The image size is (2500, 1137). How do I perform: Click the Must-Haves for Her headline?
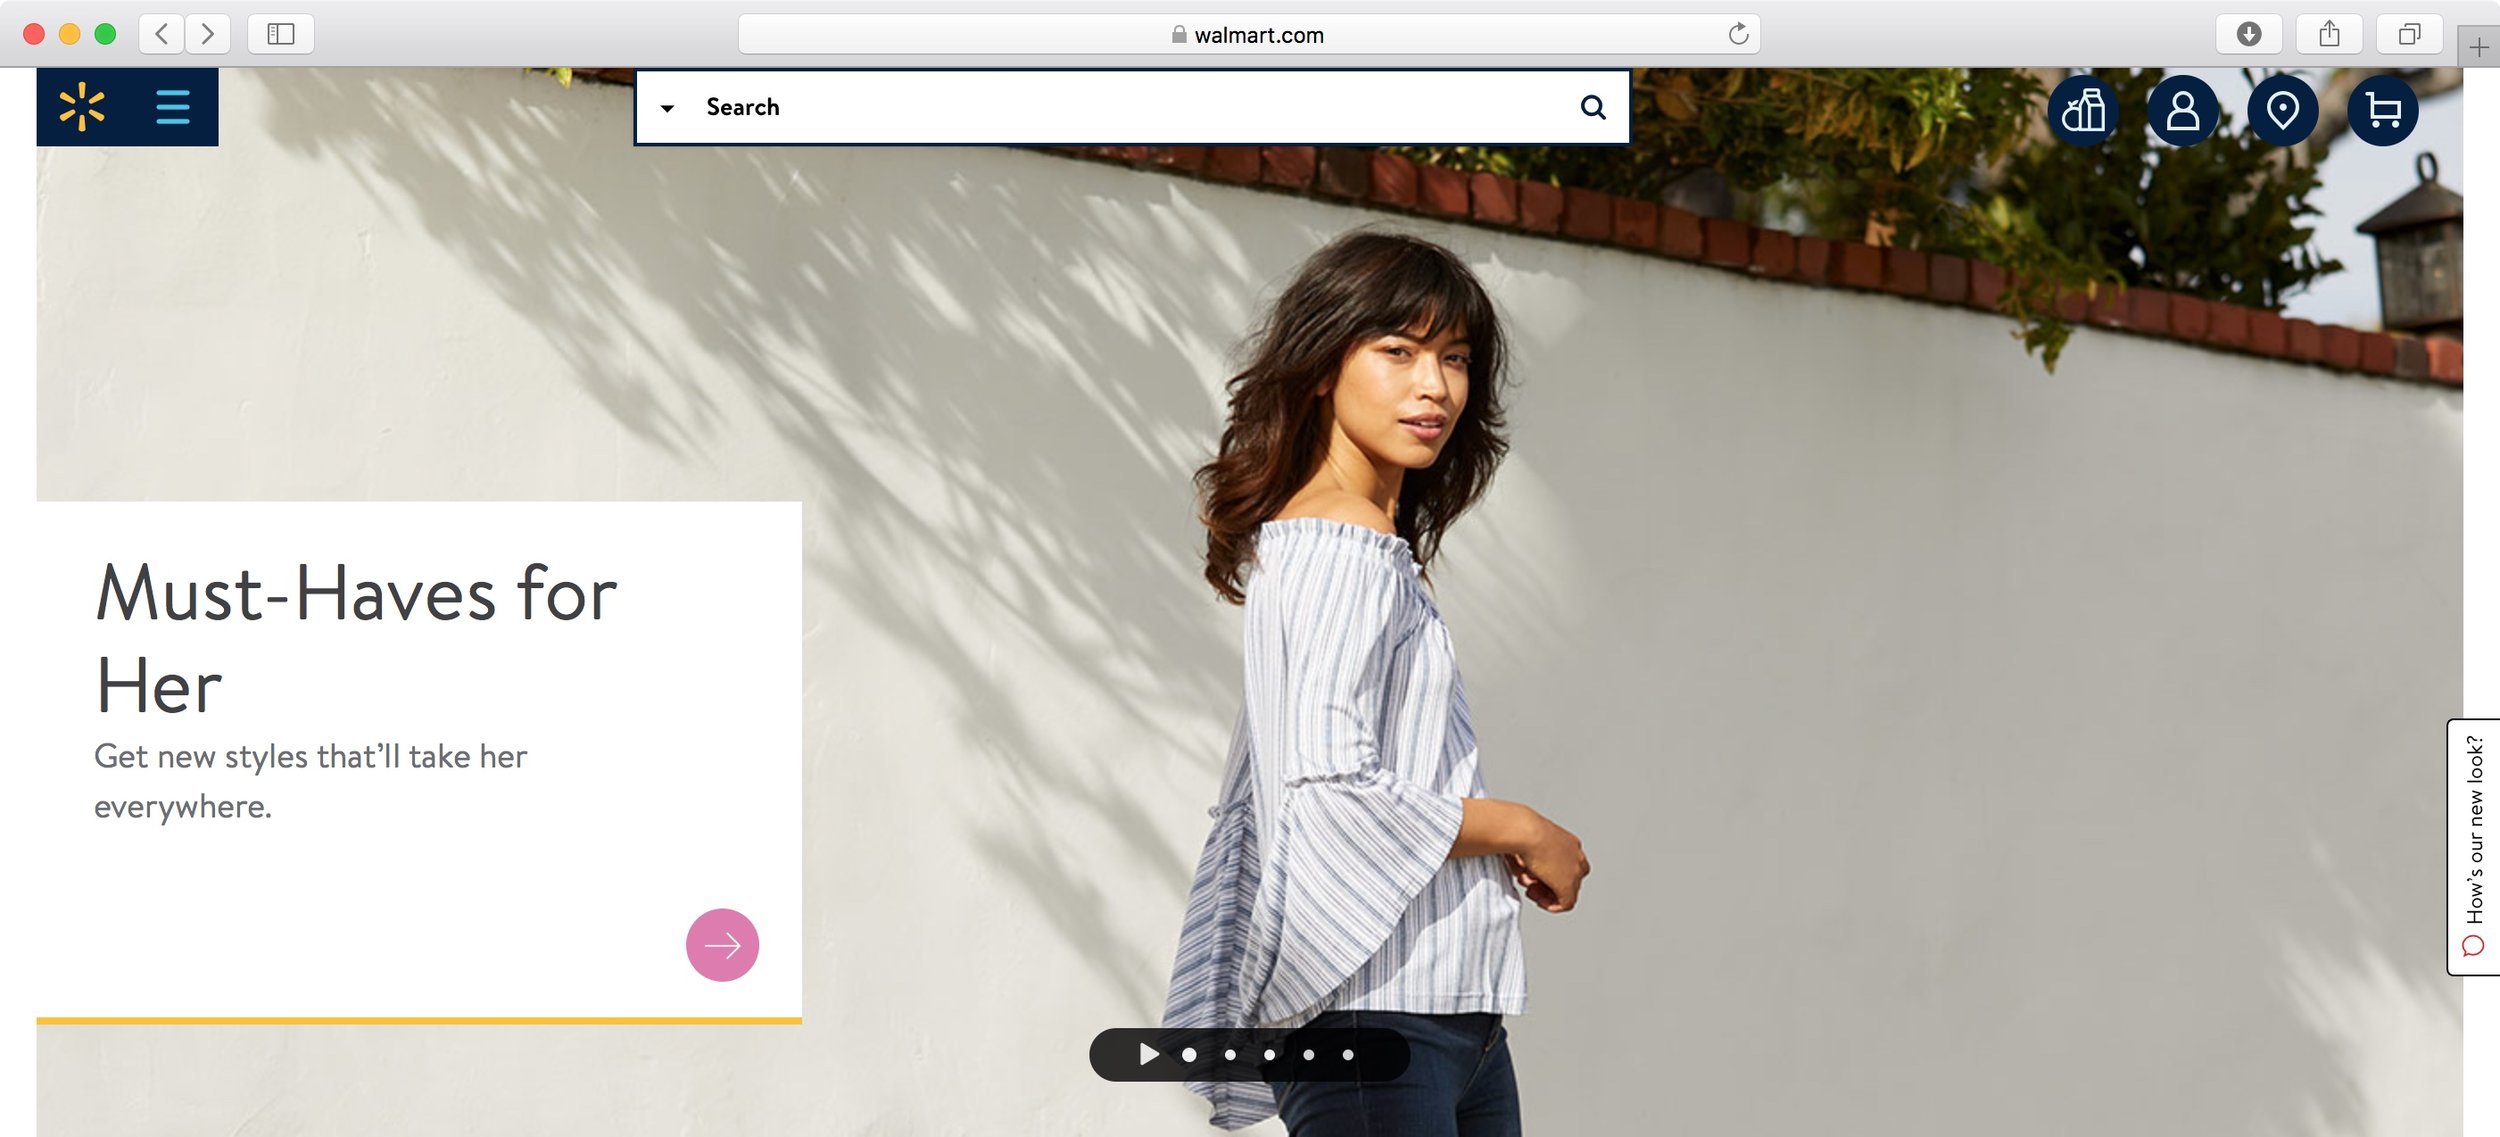(x=356, y=638)
